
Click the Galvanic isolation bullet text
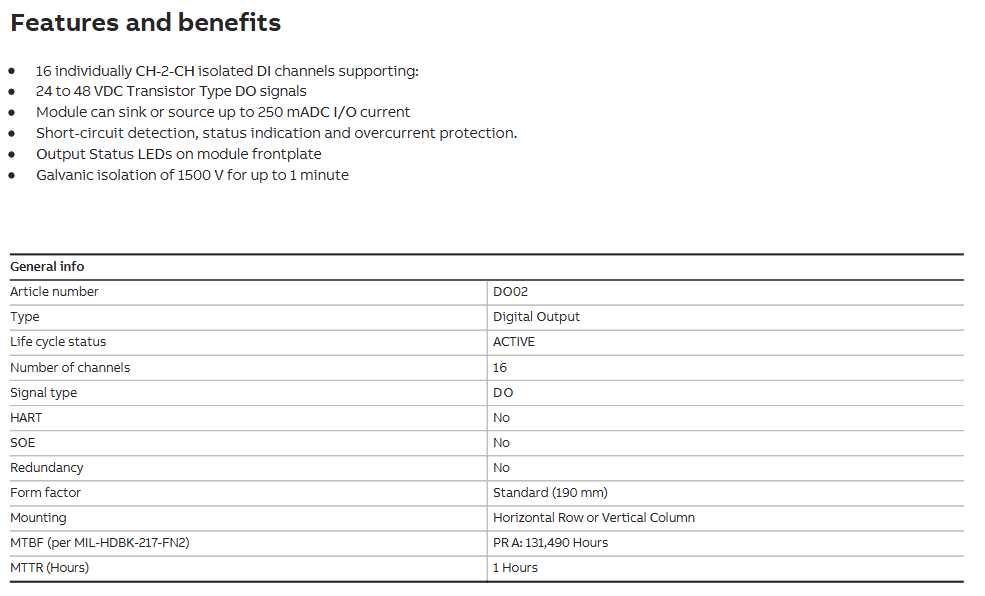tap(192, 175)
